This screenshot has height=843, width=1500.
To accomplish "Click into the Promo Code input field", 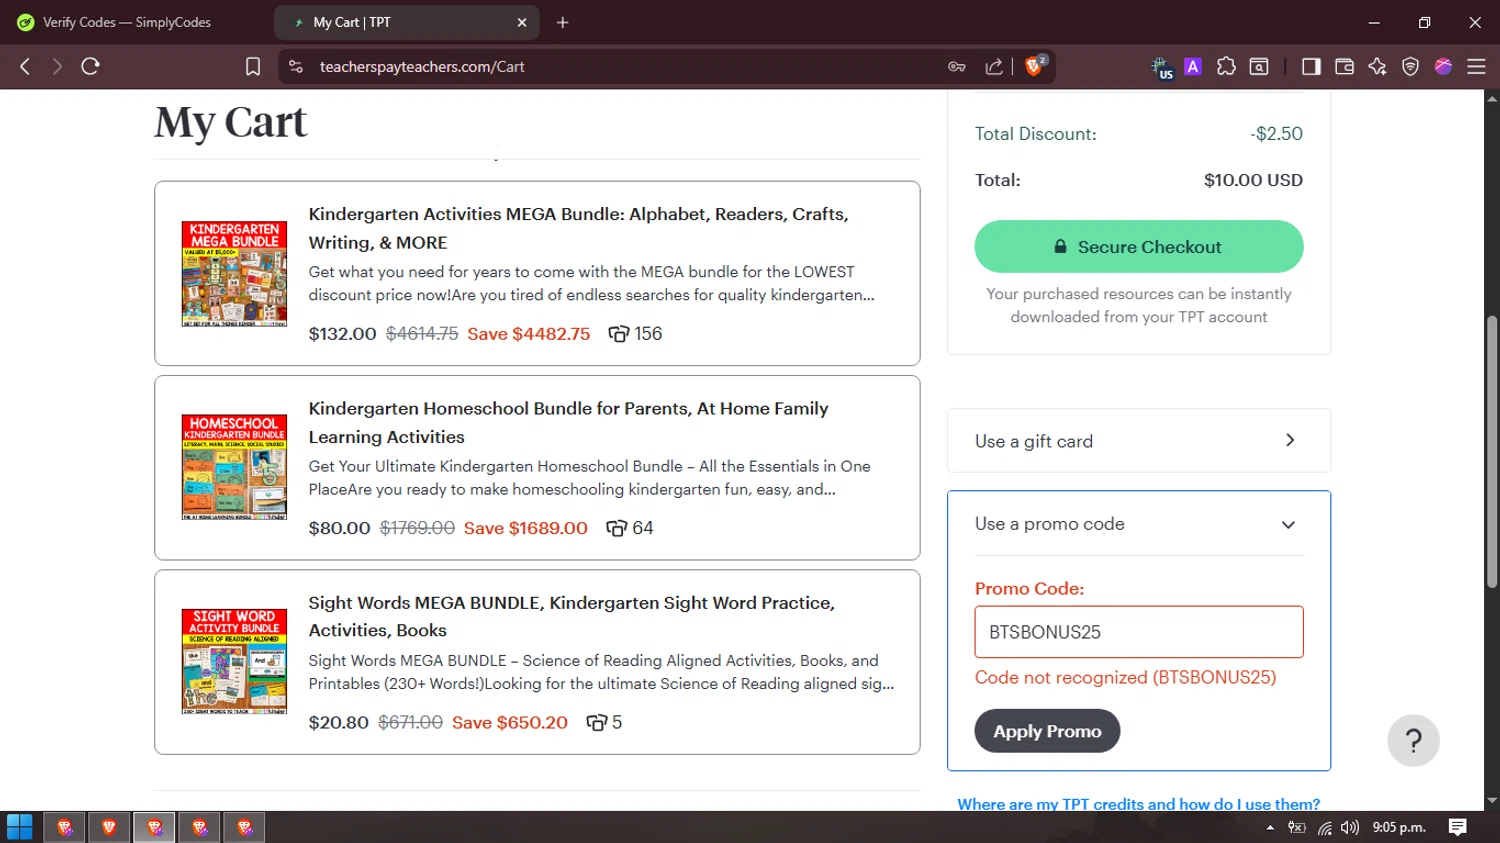I will click(1138, 632).
